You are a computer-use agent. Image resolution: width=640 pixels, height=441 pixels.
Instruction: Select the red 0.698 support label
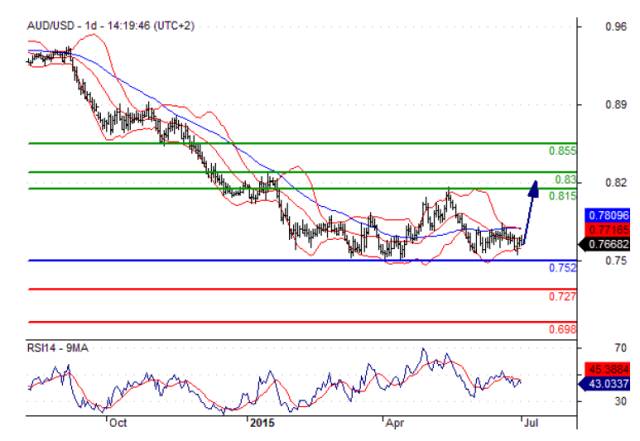pos(563,329)
